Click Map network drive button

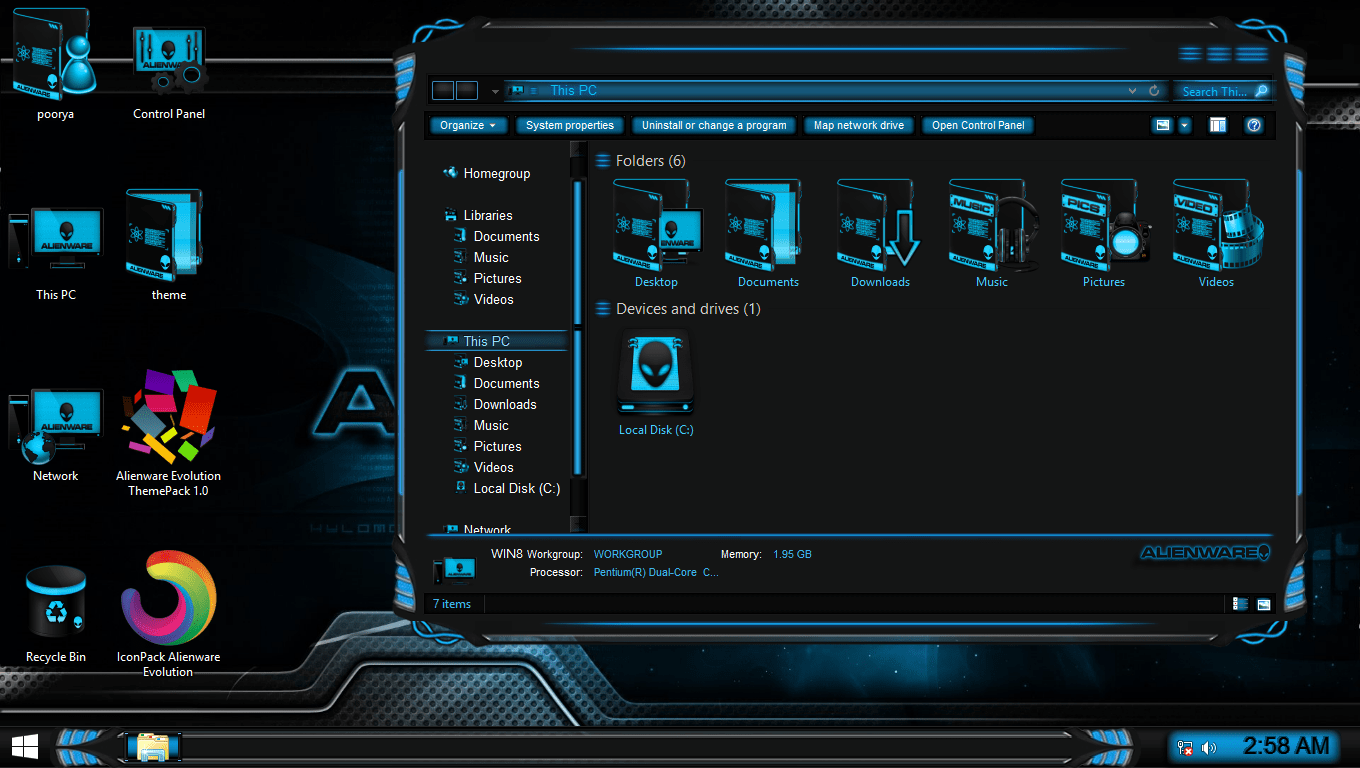point(859,125)
